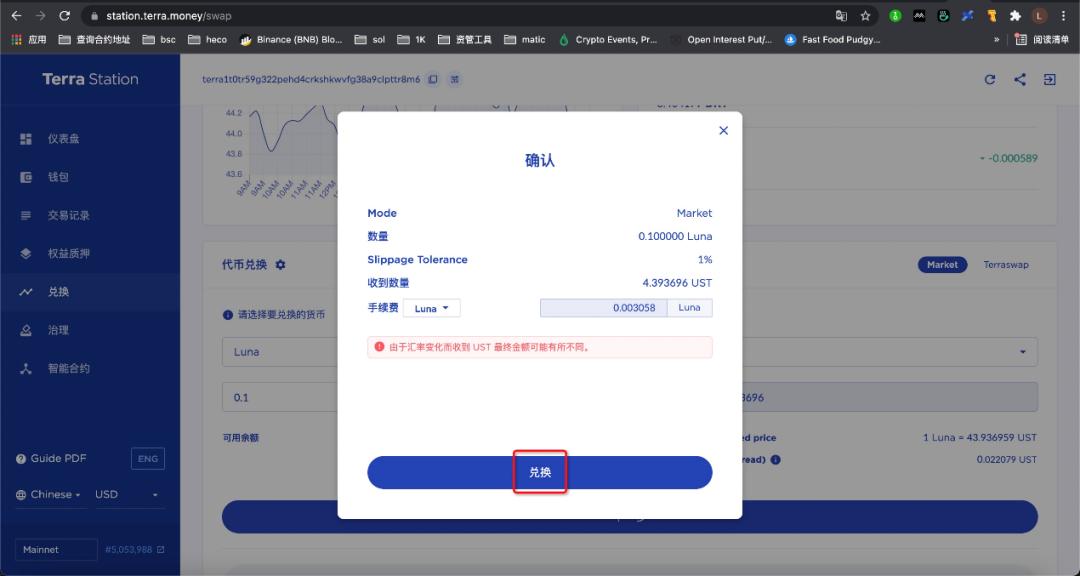Sign out of the wallet

tap(1048, 79)
